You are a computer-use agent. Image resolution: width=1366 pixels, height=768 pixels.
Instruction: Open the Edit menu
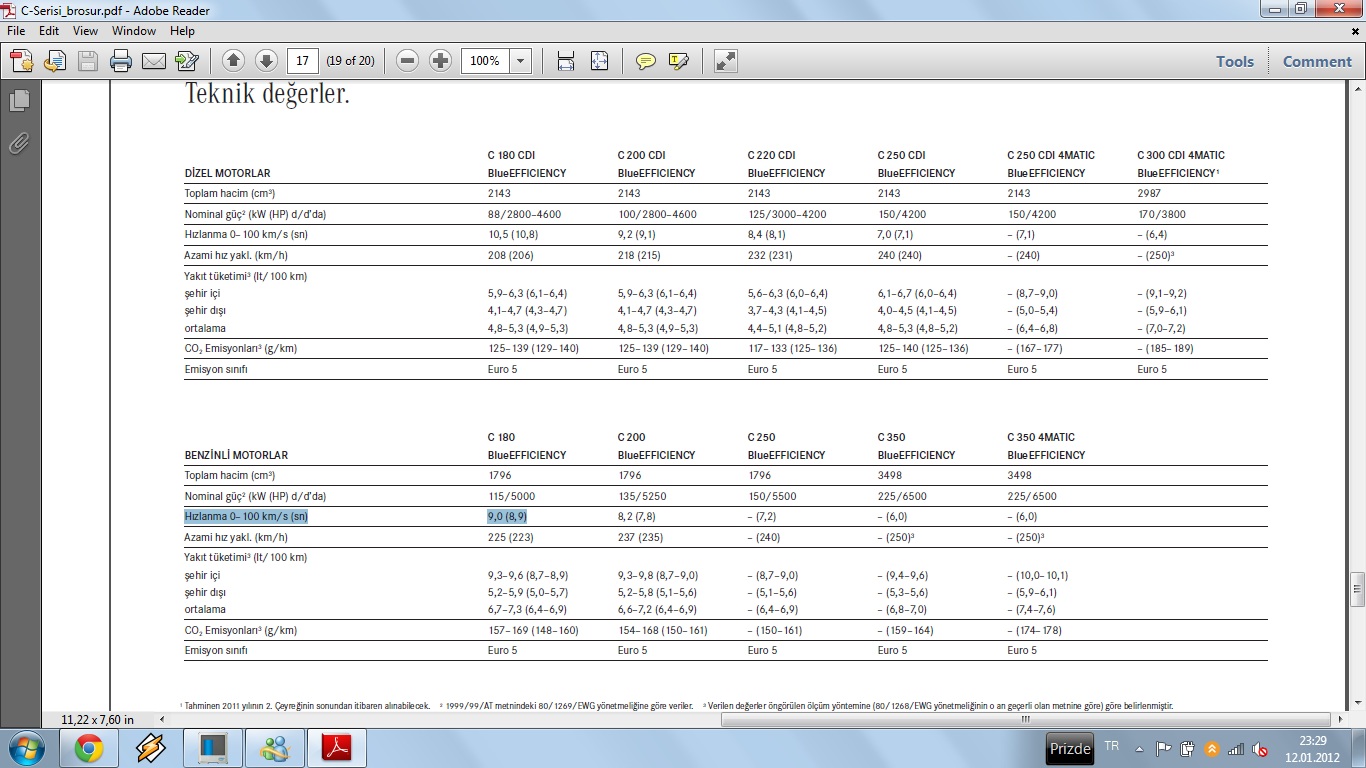click(49, 31)
